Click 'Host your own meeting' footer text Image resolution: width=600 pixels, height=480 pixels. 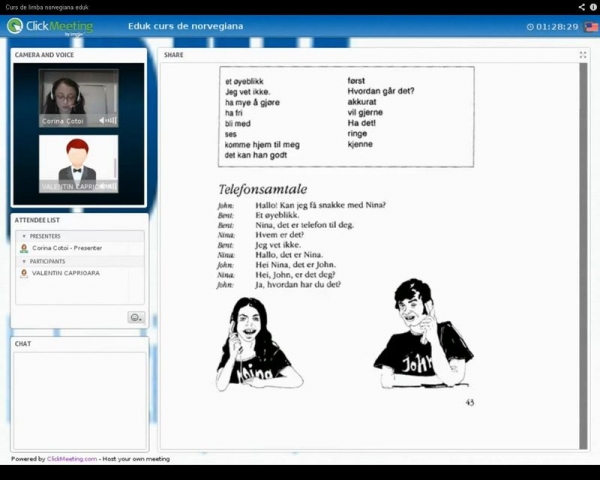point(136,459)
